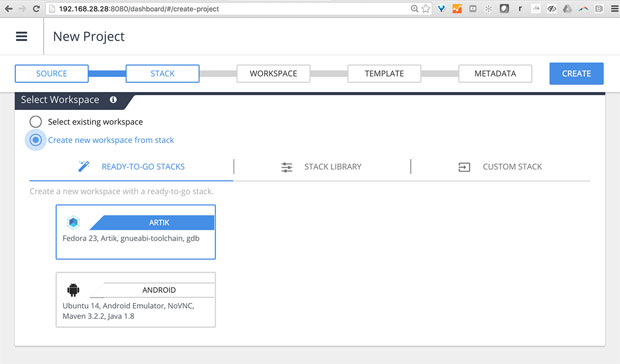Click the Google Drive extension icon
This screenshot has height=364, width=620.
point(567,9)
